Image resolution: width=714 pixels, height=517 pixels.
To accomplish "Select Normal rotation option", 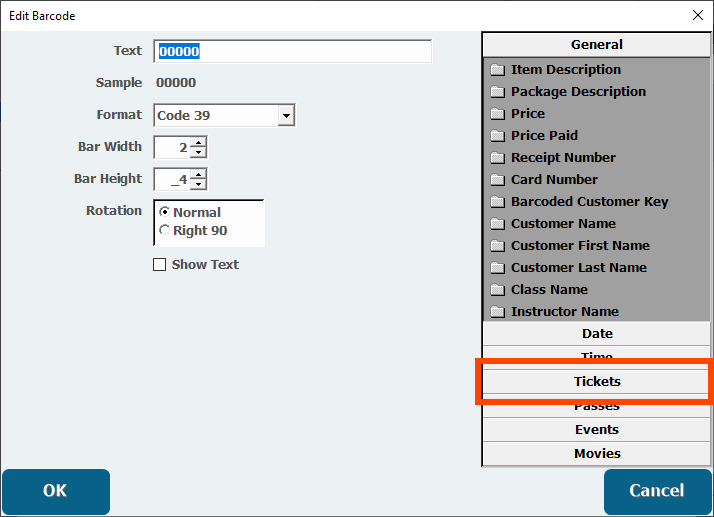I will coord(165,213).
